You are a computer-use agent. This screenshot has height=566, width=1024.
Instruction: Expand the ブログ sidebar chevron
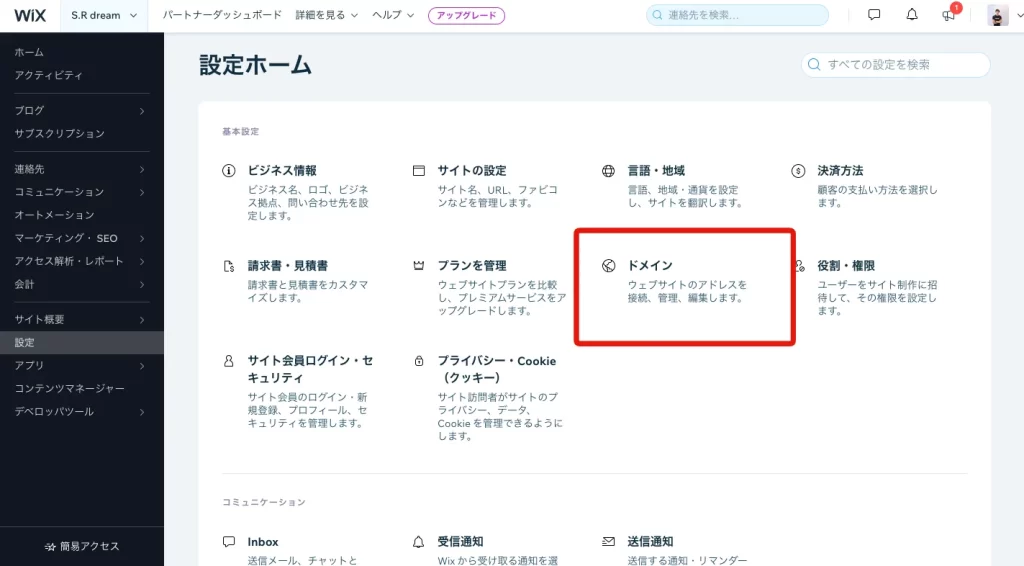pyautogui.click(x=142, y=111)
